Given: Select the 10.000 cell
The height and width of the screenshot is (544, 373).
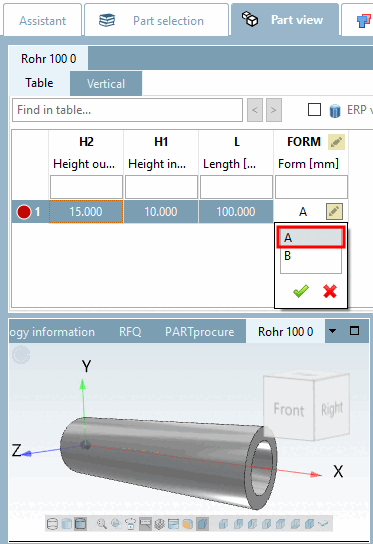Looking at the screenshot, I should pyautogui.click(x=161, y=212).
